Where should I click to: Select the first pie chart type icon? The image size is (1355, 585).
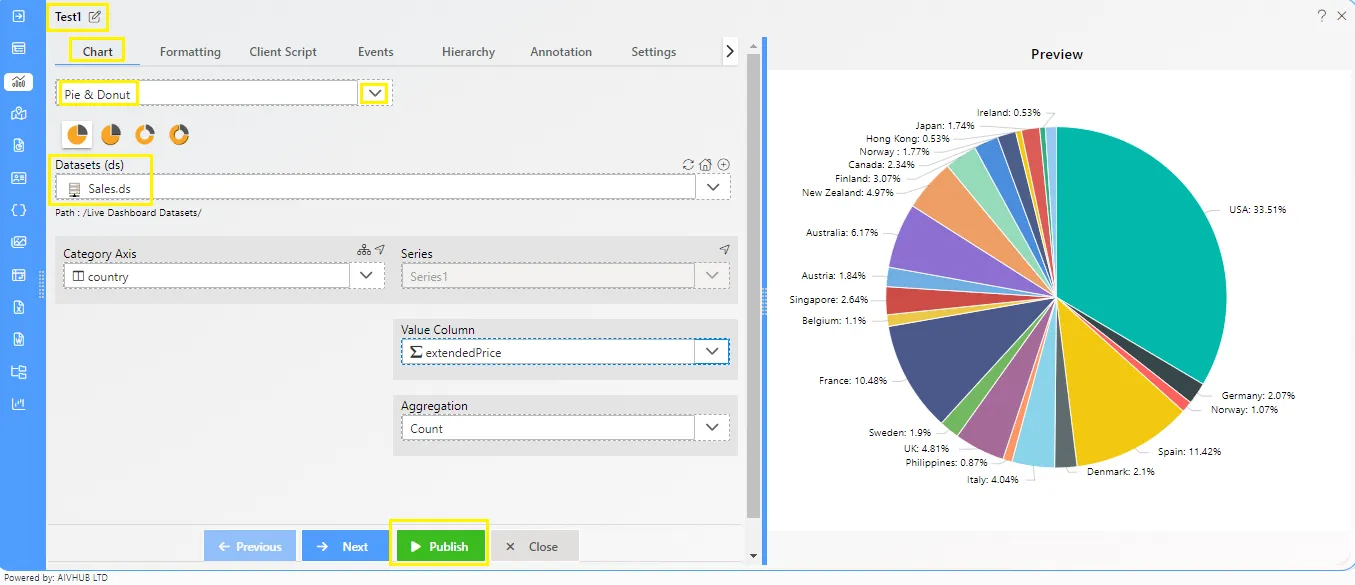click(x=77, y=135)
